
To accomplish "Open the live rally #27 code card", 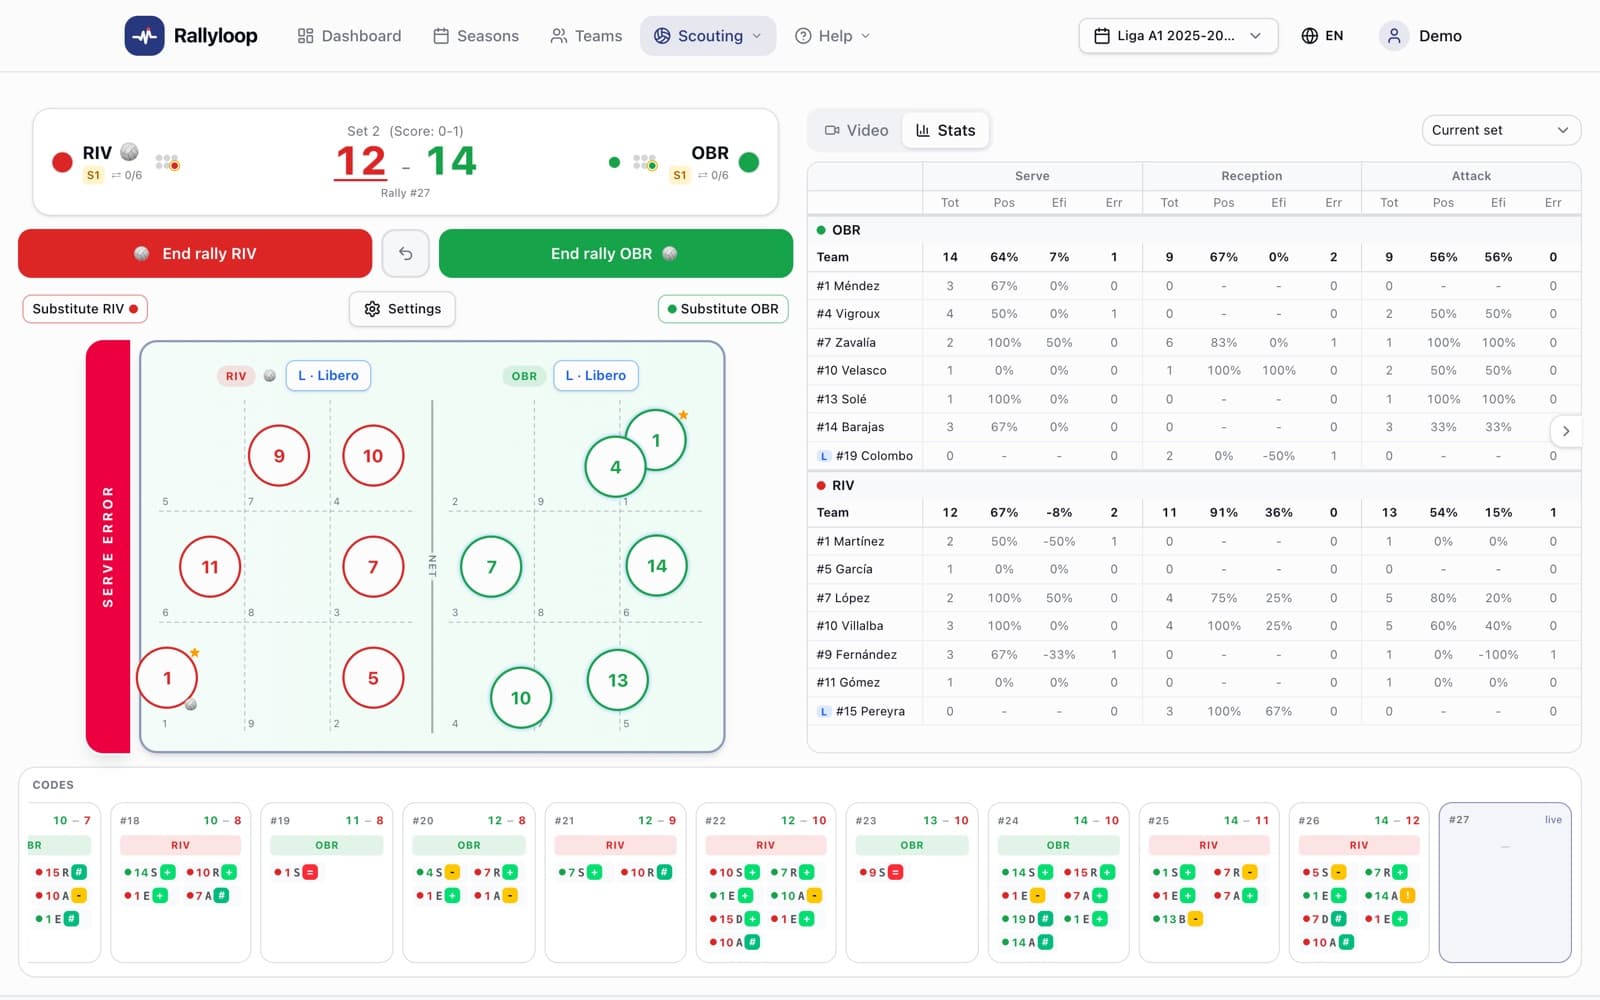I will coord(1505,882).
